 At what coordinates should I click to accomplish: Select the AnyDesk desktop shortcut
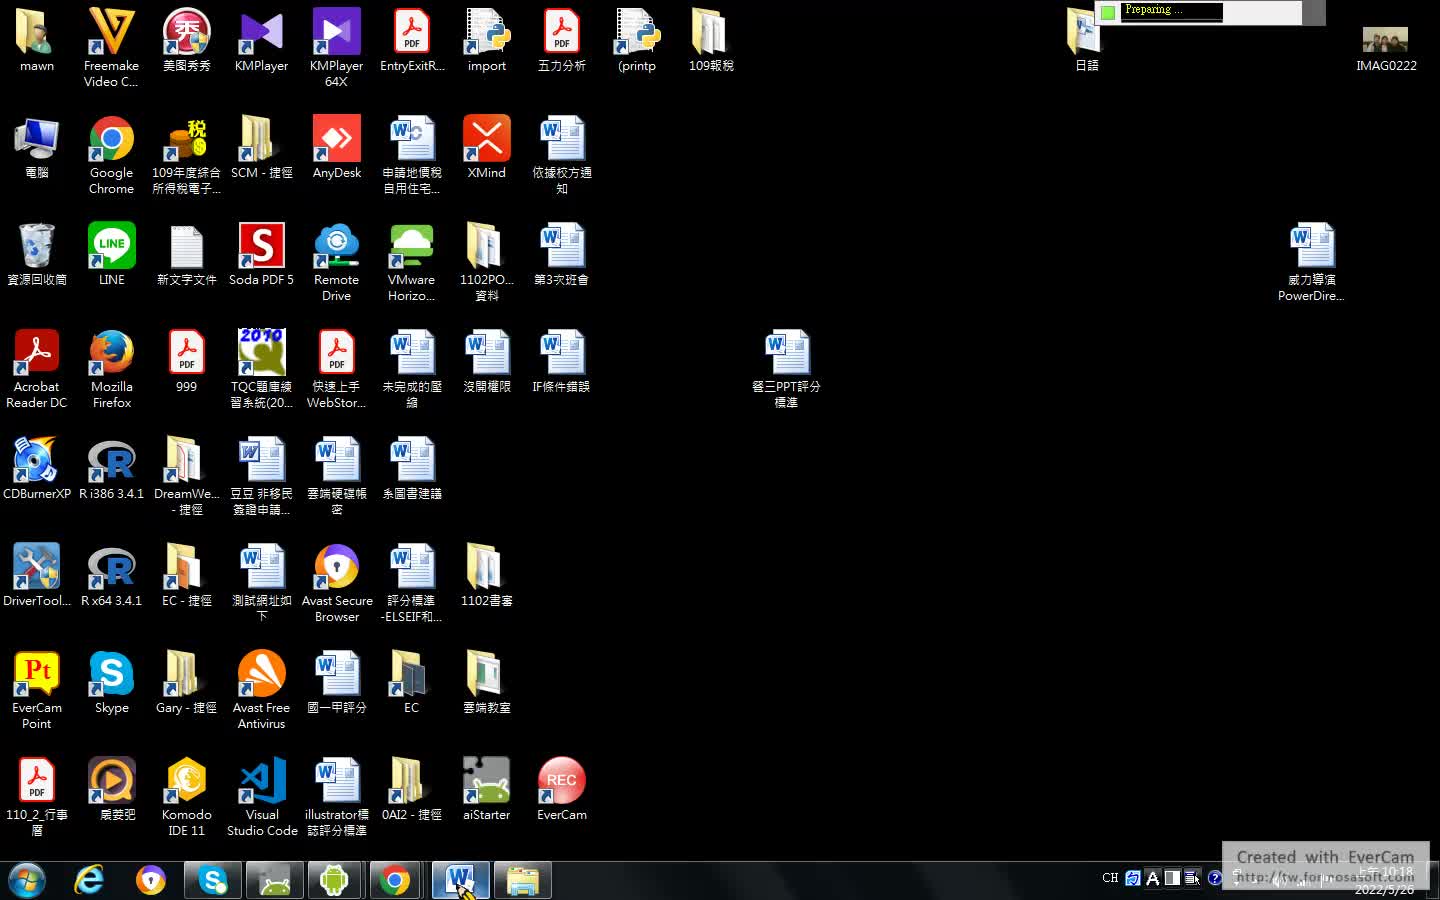[336, 146]
